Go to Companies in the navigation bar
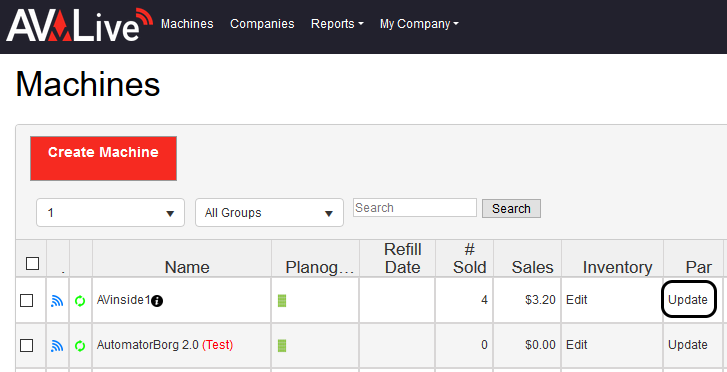The image size is (727, 372). tap(262, 24)
